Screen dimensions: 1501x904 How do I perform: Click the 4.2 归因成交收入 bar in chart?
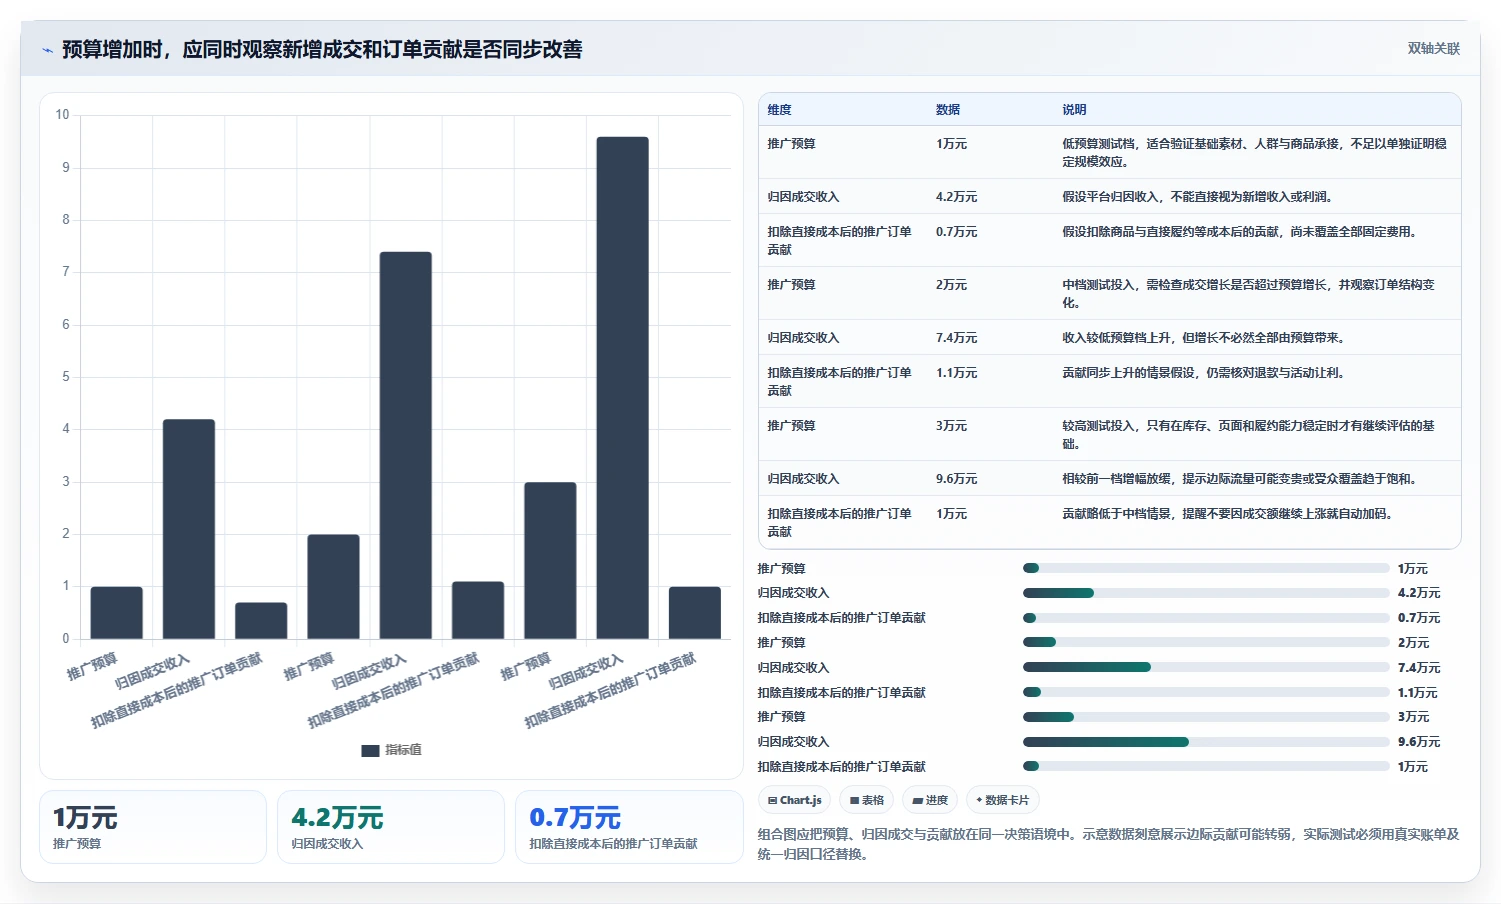click(188, 529)
